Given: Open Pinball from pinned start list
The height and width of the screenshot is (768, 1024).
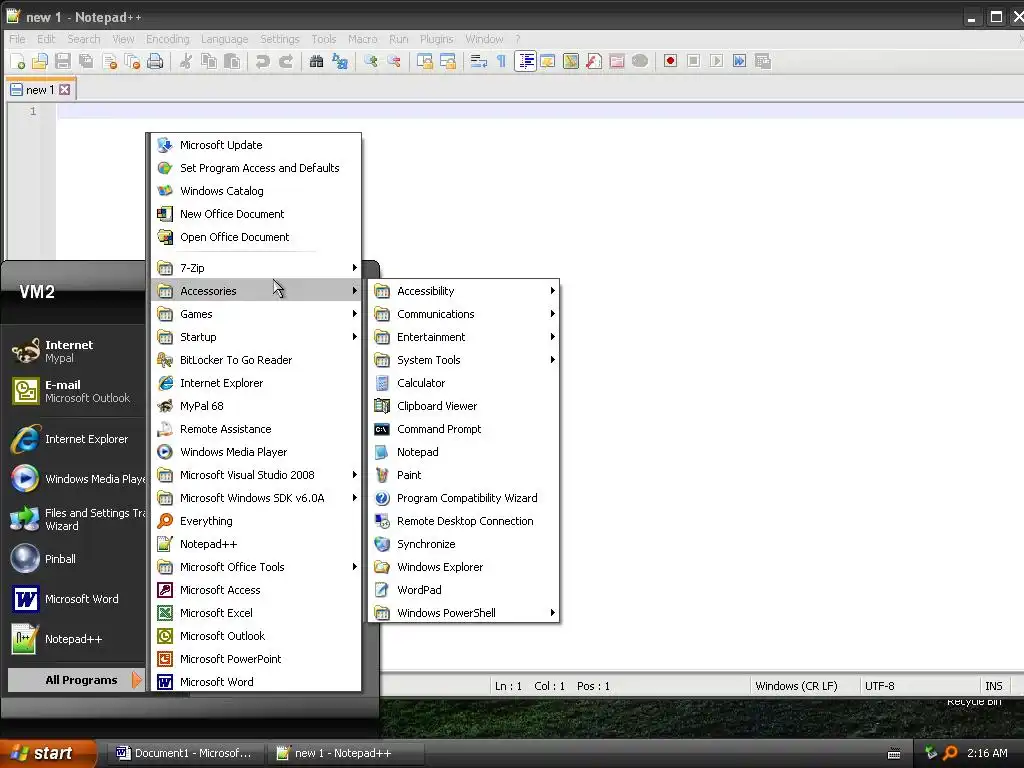Looking at the screenshot, I should 76,559.
